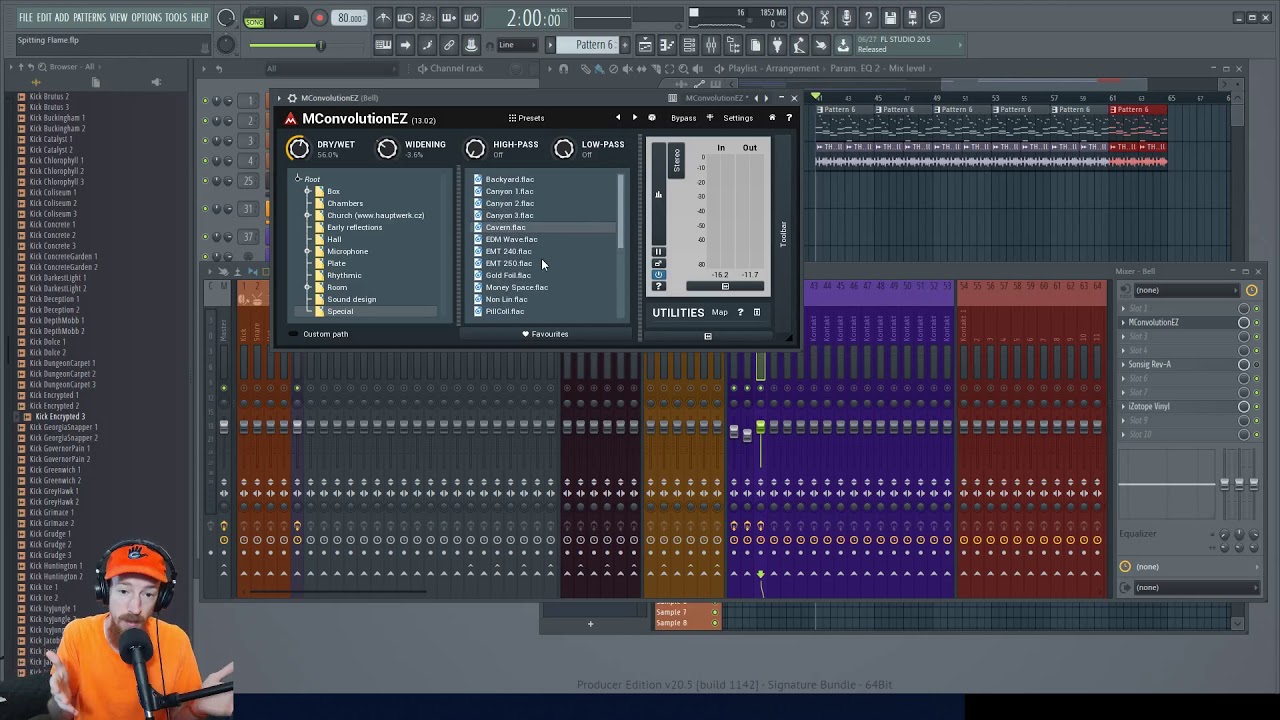Toggle the metronome icon
The height and width of the screenshot is (720, 1280).
(383, 18)
